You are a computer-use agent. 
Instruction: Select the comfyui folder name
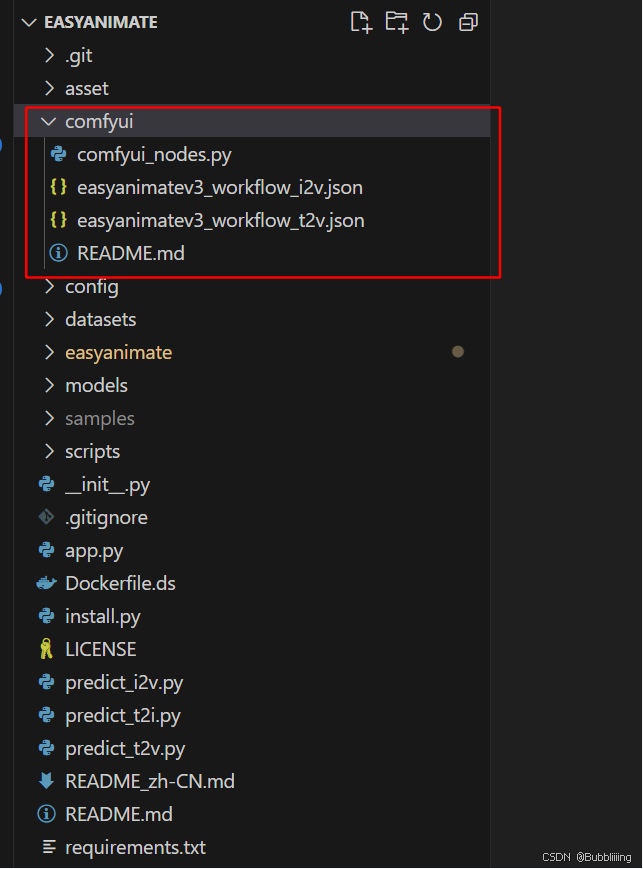[x=99, y=122]
